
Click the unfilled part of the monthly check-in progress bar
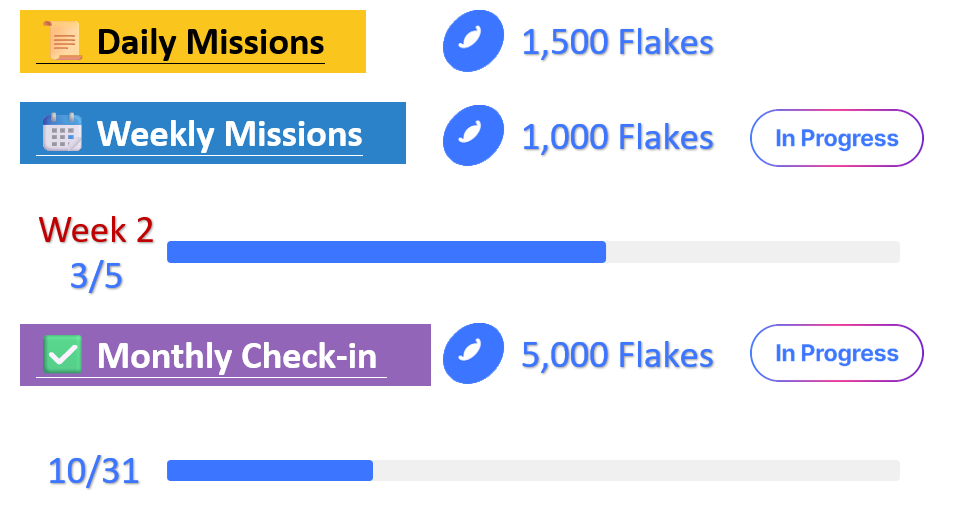pyautogui.click(x=636, y=470)
